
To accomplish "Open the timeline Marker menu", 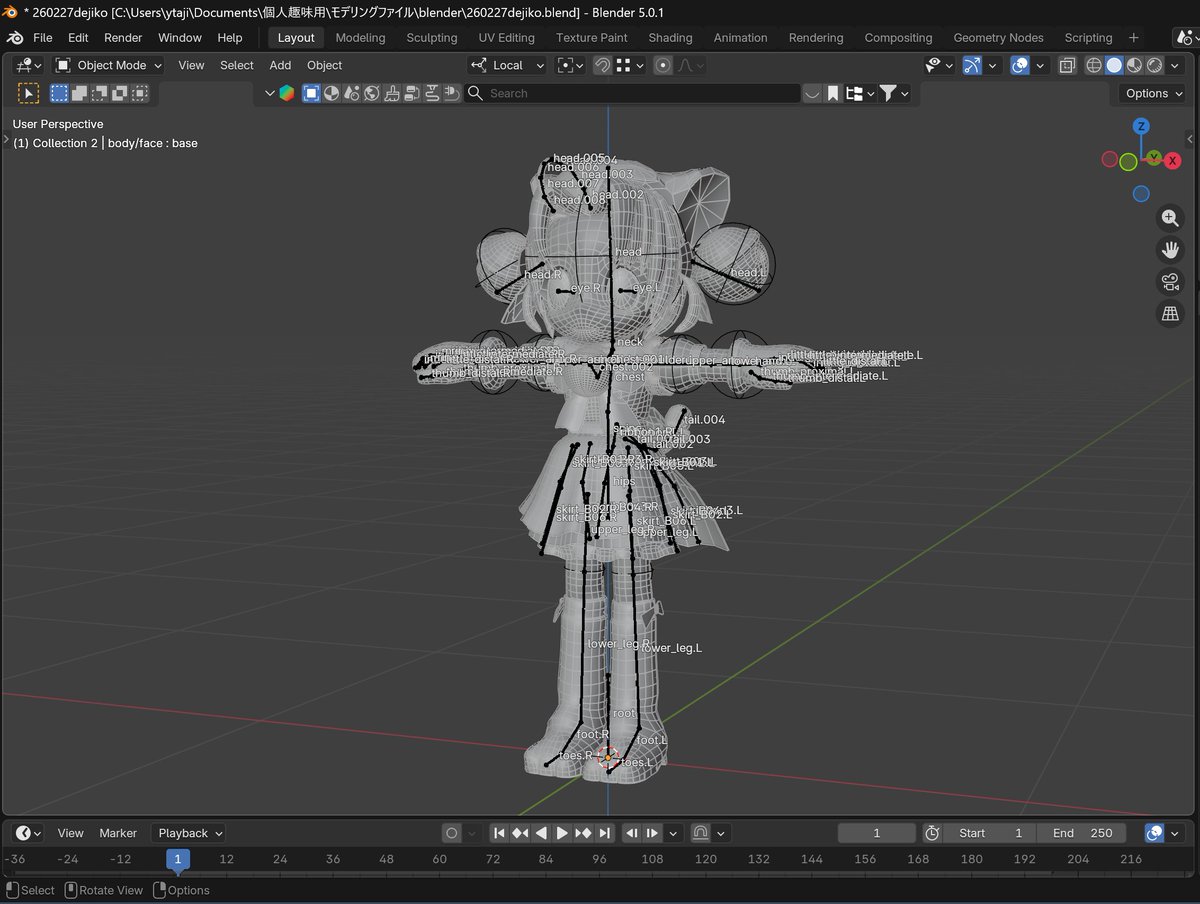I will coord(118,833).
